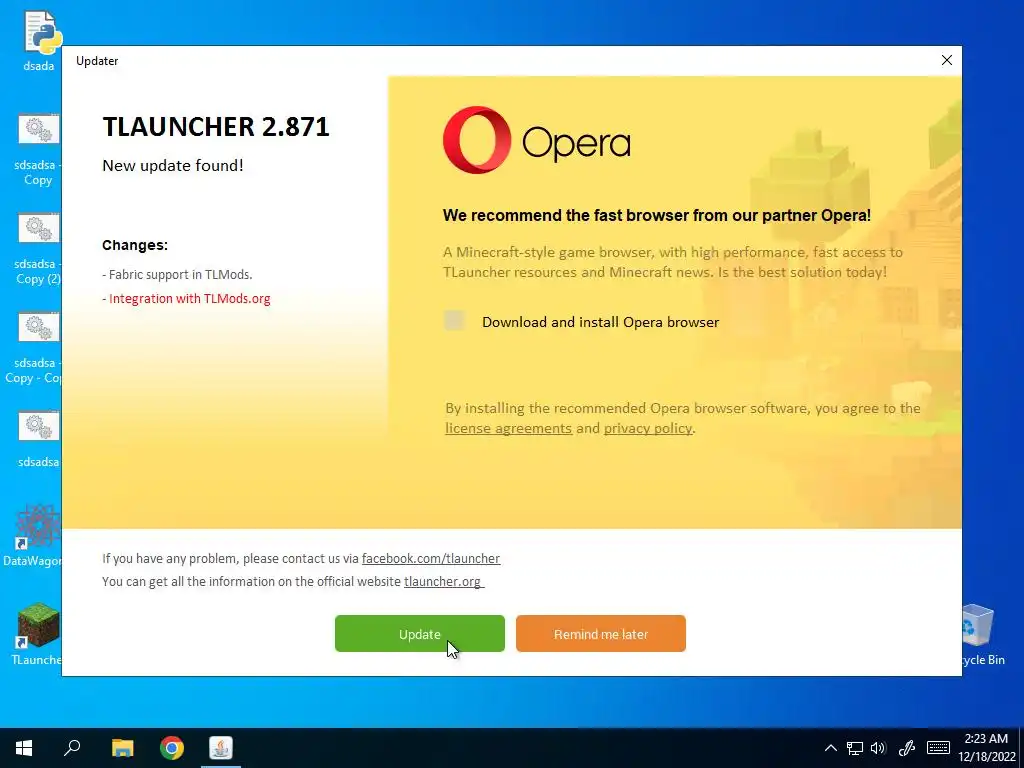Screen dimensions: 1024x768
Task: Open the tlauncher.org website link
Action: (x=443, y=581)
